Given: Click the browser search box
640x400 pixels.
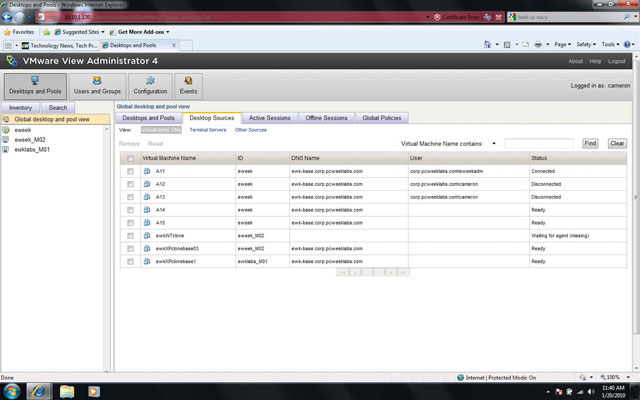Looking at the screenshot, I should point(569,17).
